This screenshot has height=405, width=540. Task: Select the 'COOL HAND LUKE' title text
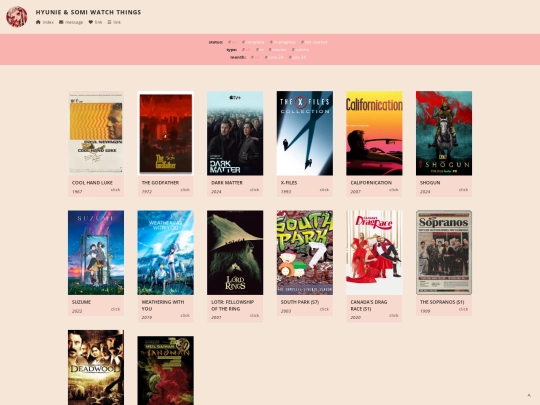(x=92, y=183)
